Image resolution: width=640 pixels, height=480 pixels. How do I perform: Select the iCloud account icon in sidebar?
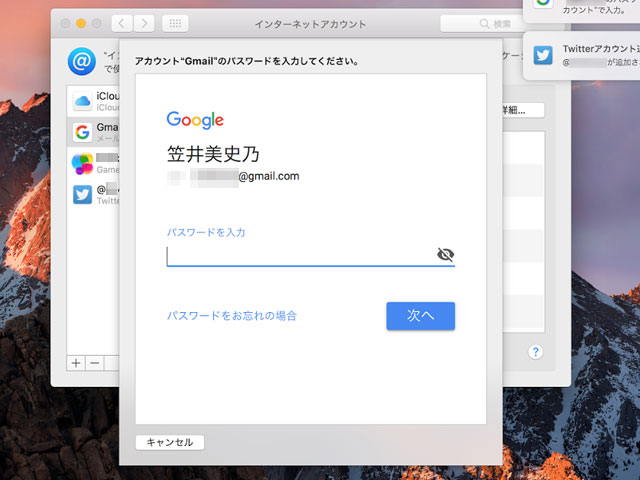(x=82, y=101)
